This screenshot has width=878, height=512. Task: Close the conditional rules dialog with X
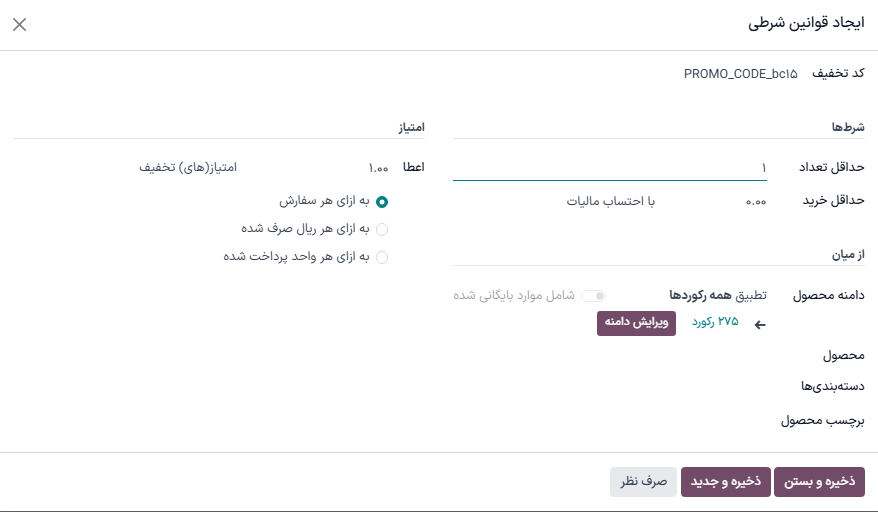click(19, 25)
